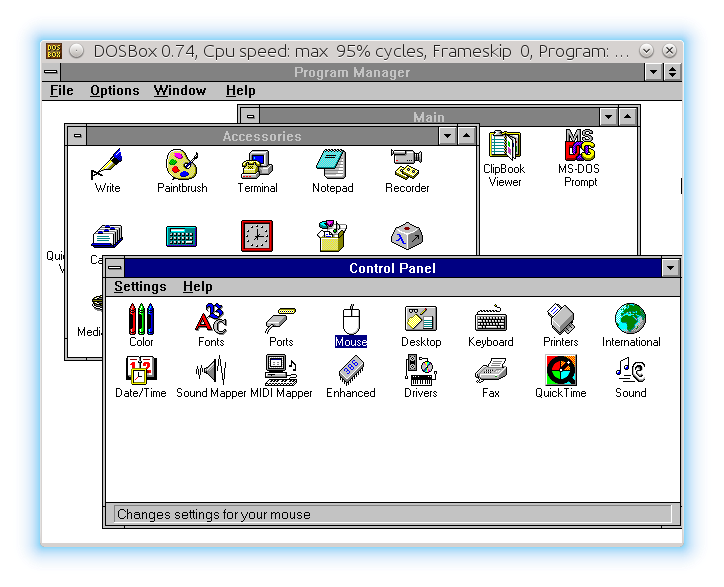Screen dimensions: 724x587
Task: Open Program Manager control menu box
Action: click(x=51, y=72)
